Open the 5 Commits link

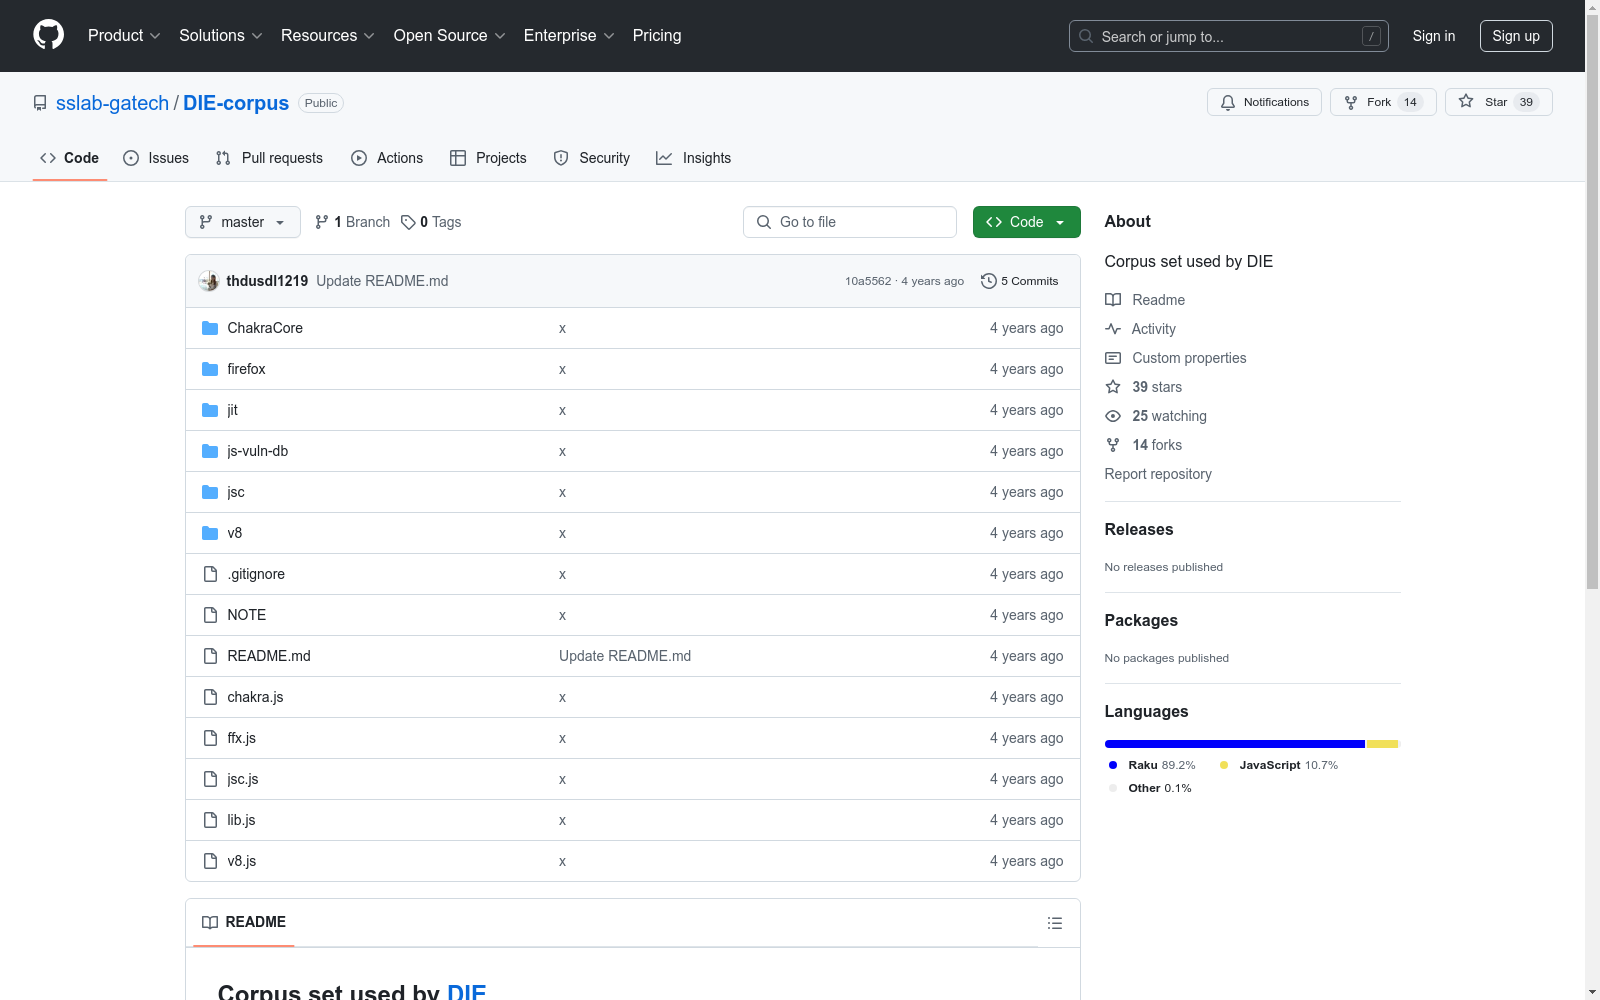[x=1020, y=281]
